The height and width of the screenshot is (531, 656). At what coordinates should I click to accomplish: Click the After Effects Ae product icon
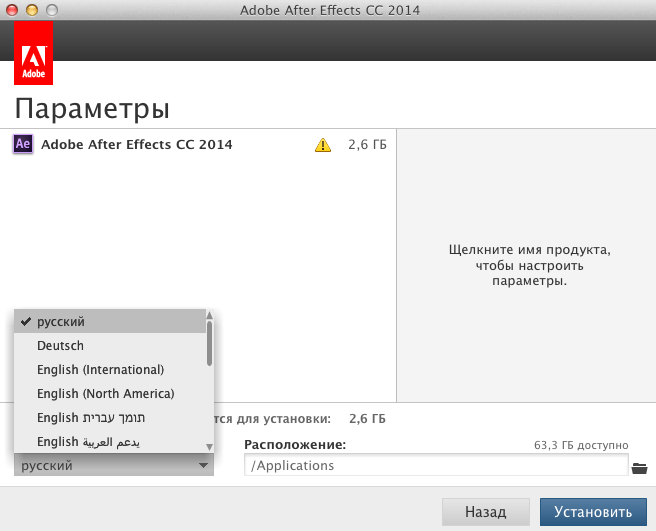coord(23,144)
